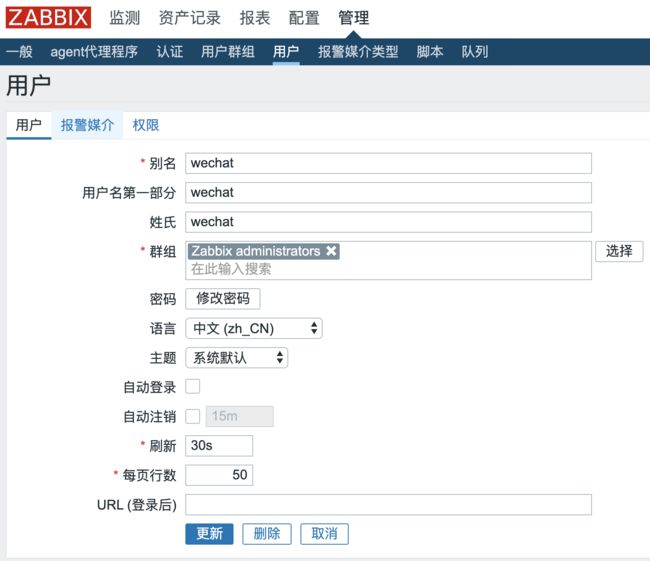Focus the 别名 input field
The width and height of the screenshot is (650, 561).
click(x=388, y=163)
